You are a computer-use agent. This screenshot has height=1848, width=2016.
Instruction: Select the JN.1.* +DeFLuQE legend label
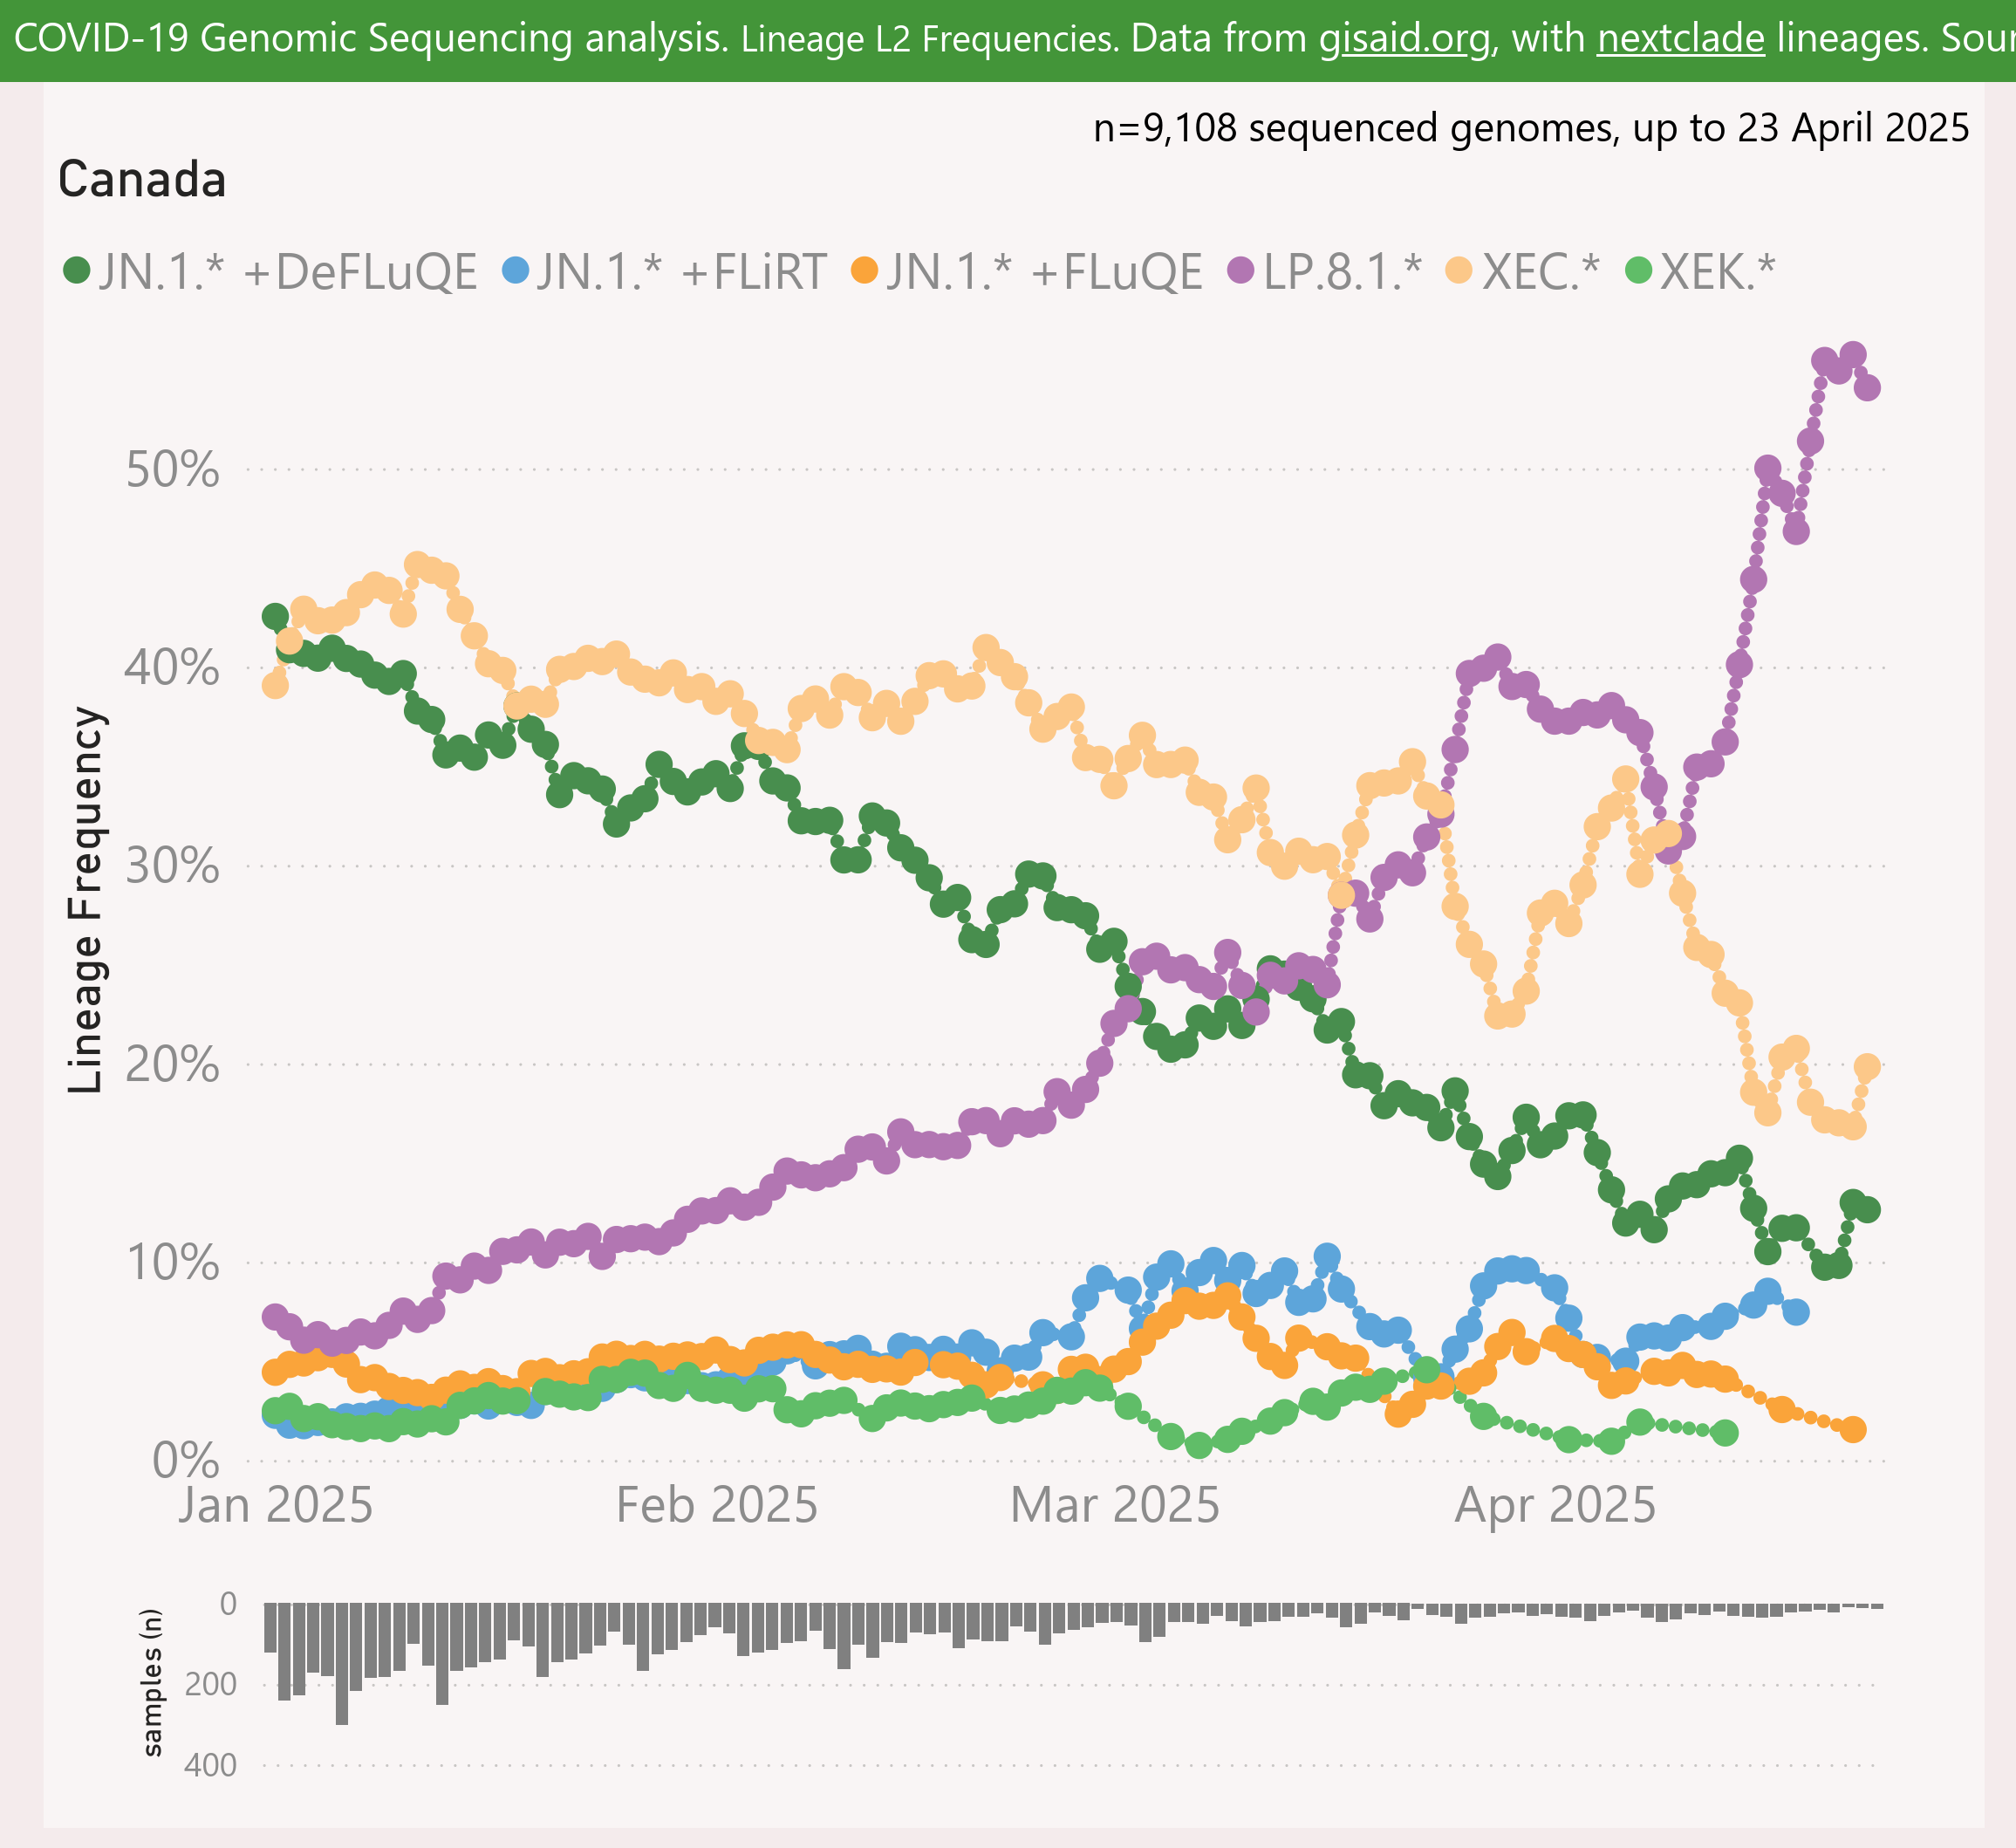point(288,272)
